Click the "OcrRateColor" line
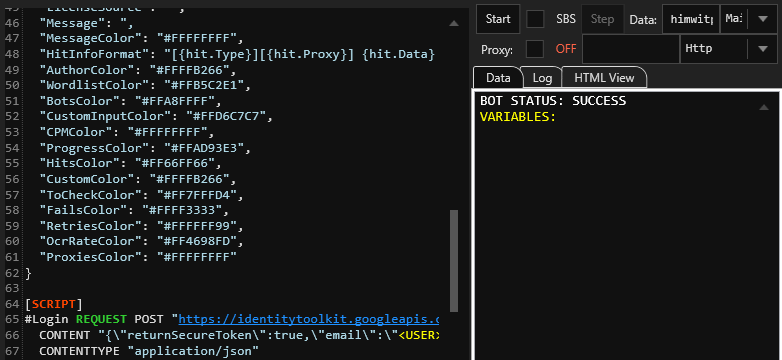The width and height of the screenshot is (782, 360). (x=141, y=241)
